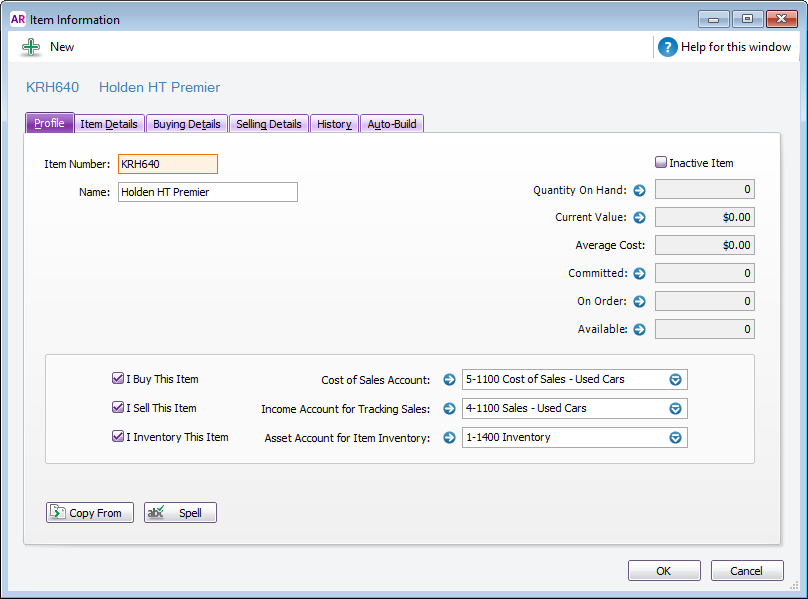Click the Cost of Sales Account zoom arrow
Screen dimensions: 808x599
pyautogui.click(x=449, y=380)
